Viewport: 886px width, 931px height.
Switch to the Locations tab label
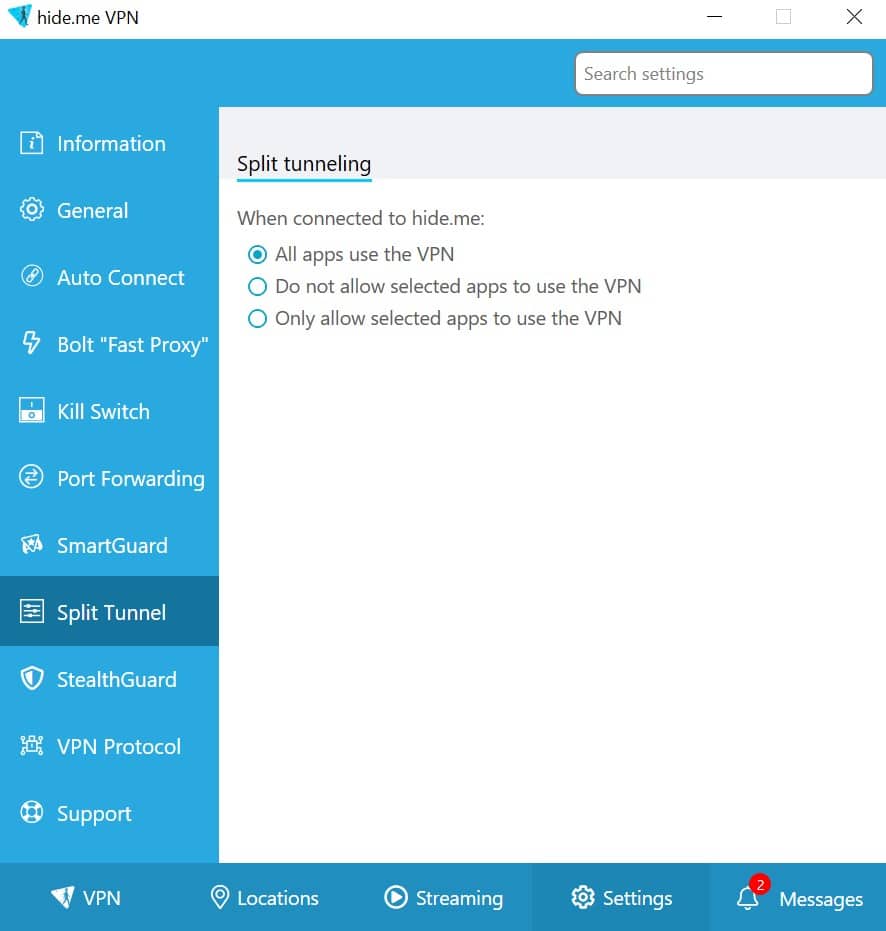pos(278,898)
